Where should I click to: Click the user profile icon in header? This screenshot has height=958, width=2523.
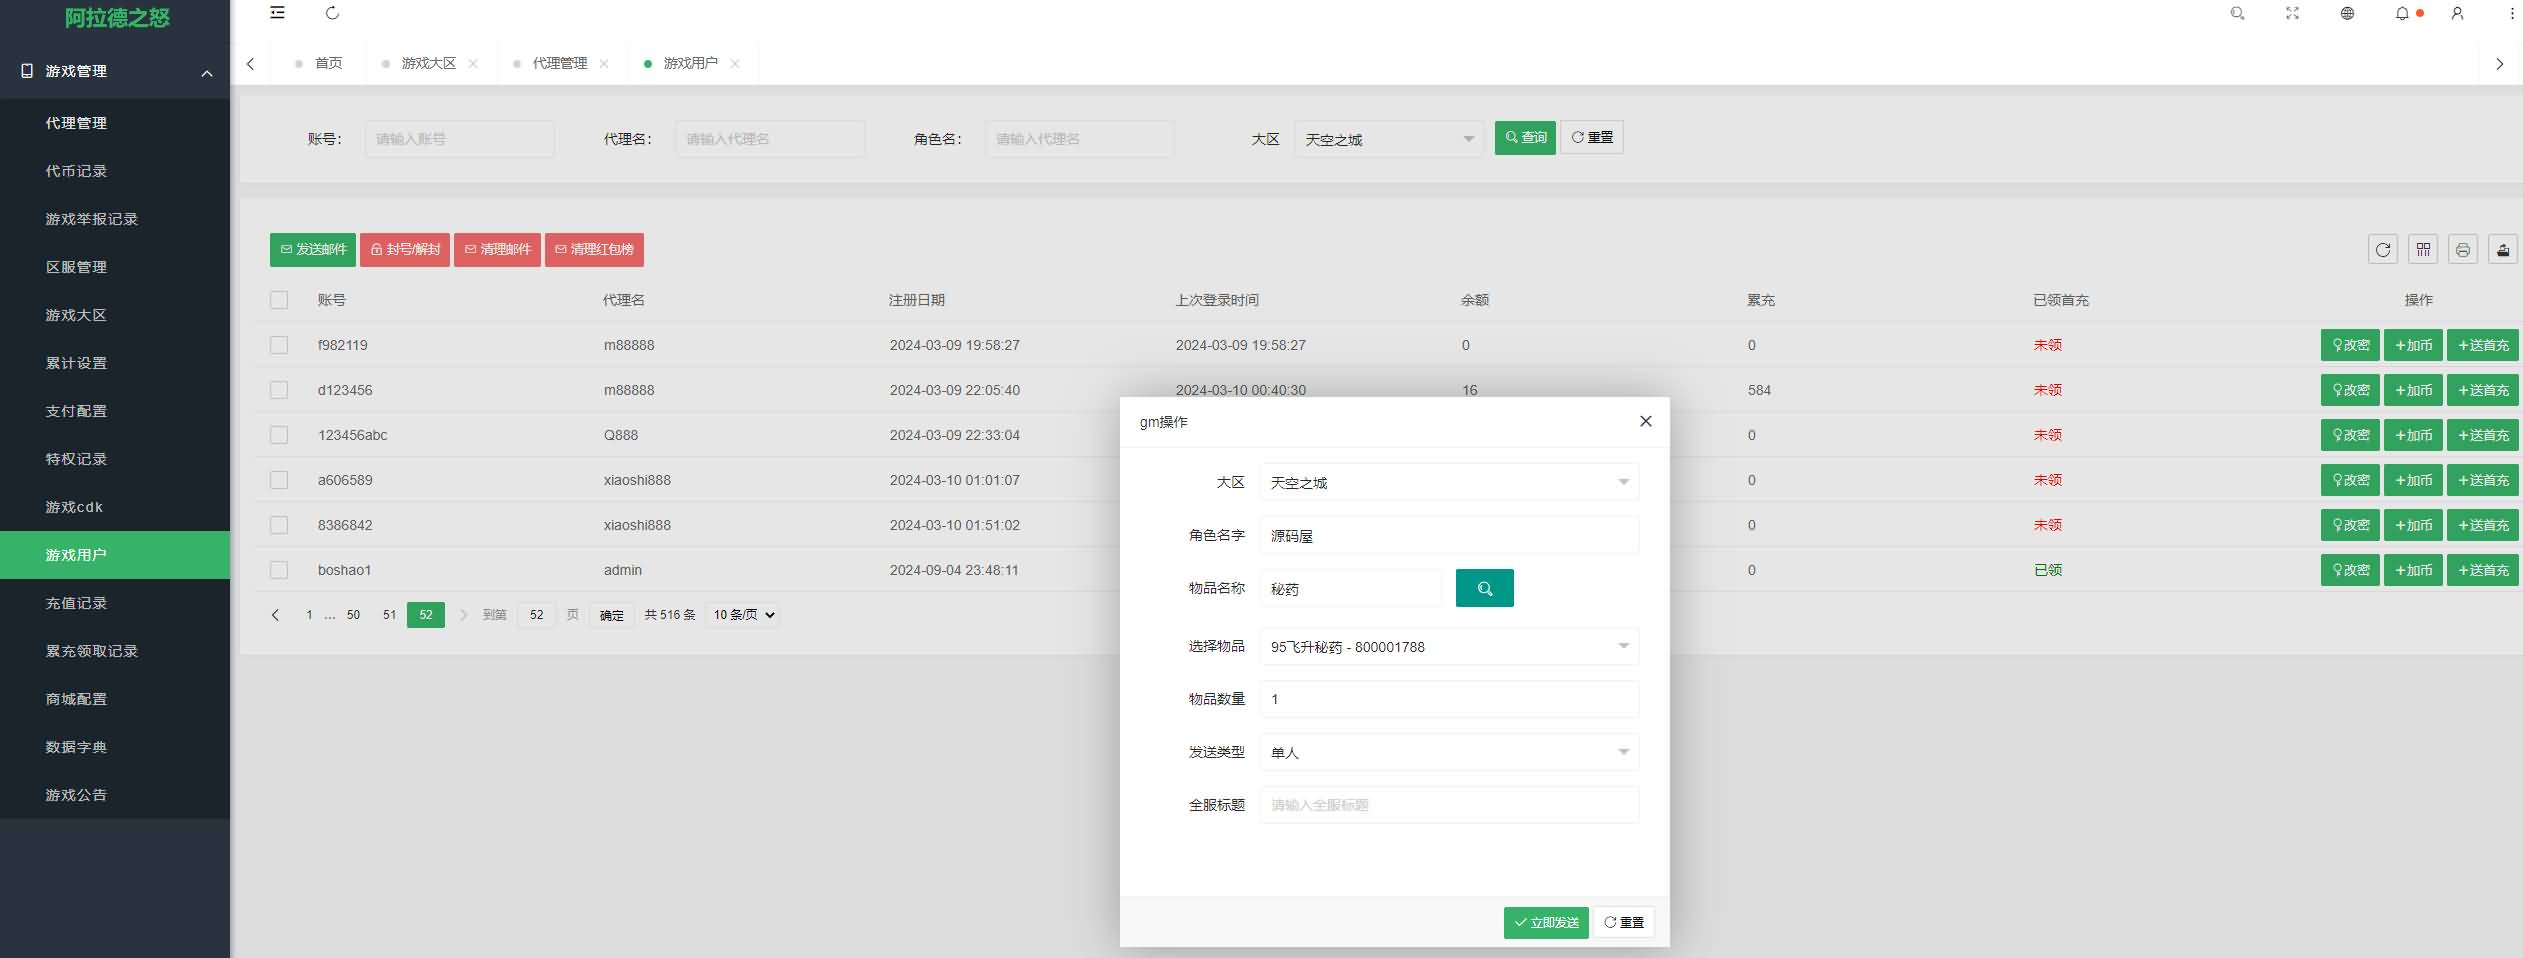click(x=2457, y=13)
